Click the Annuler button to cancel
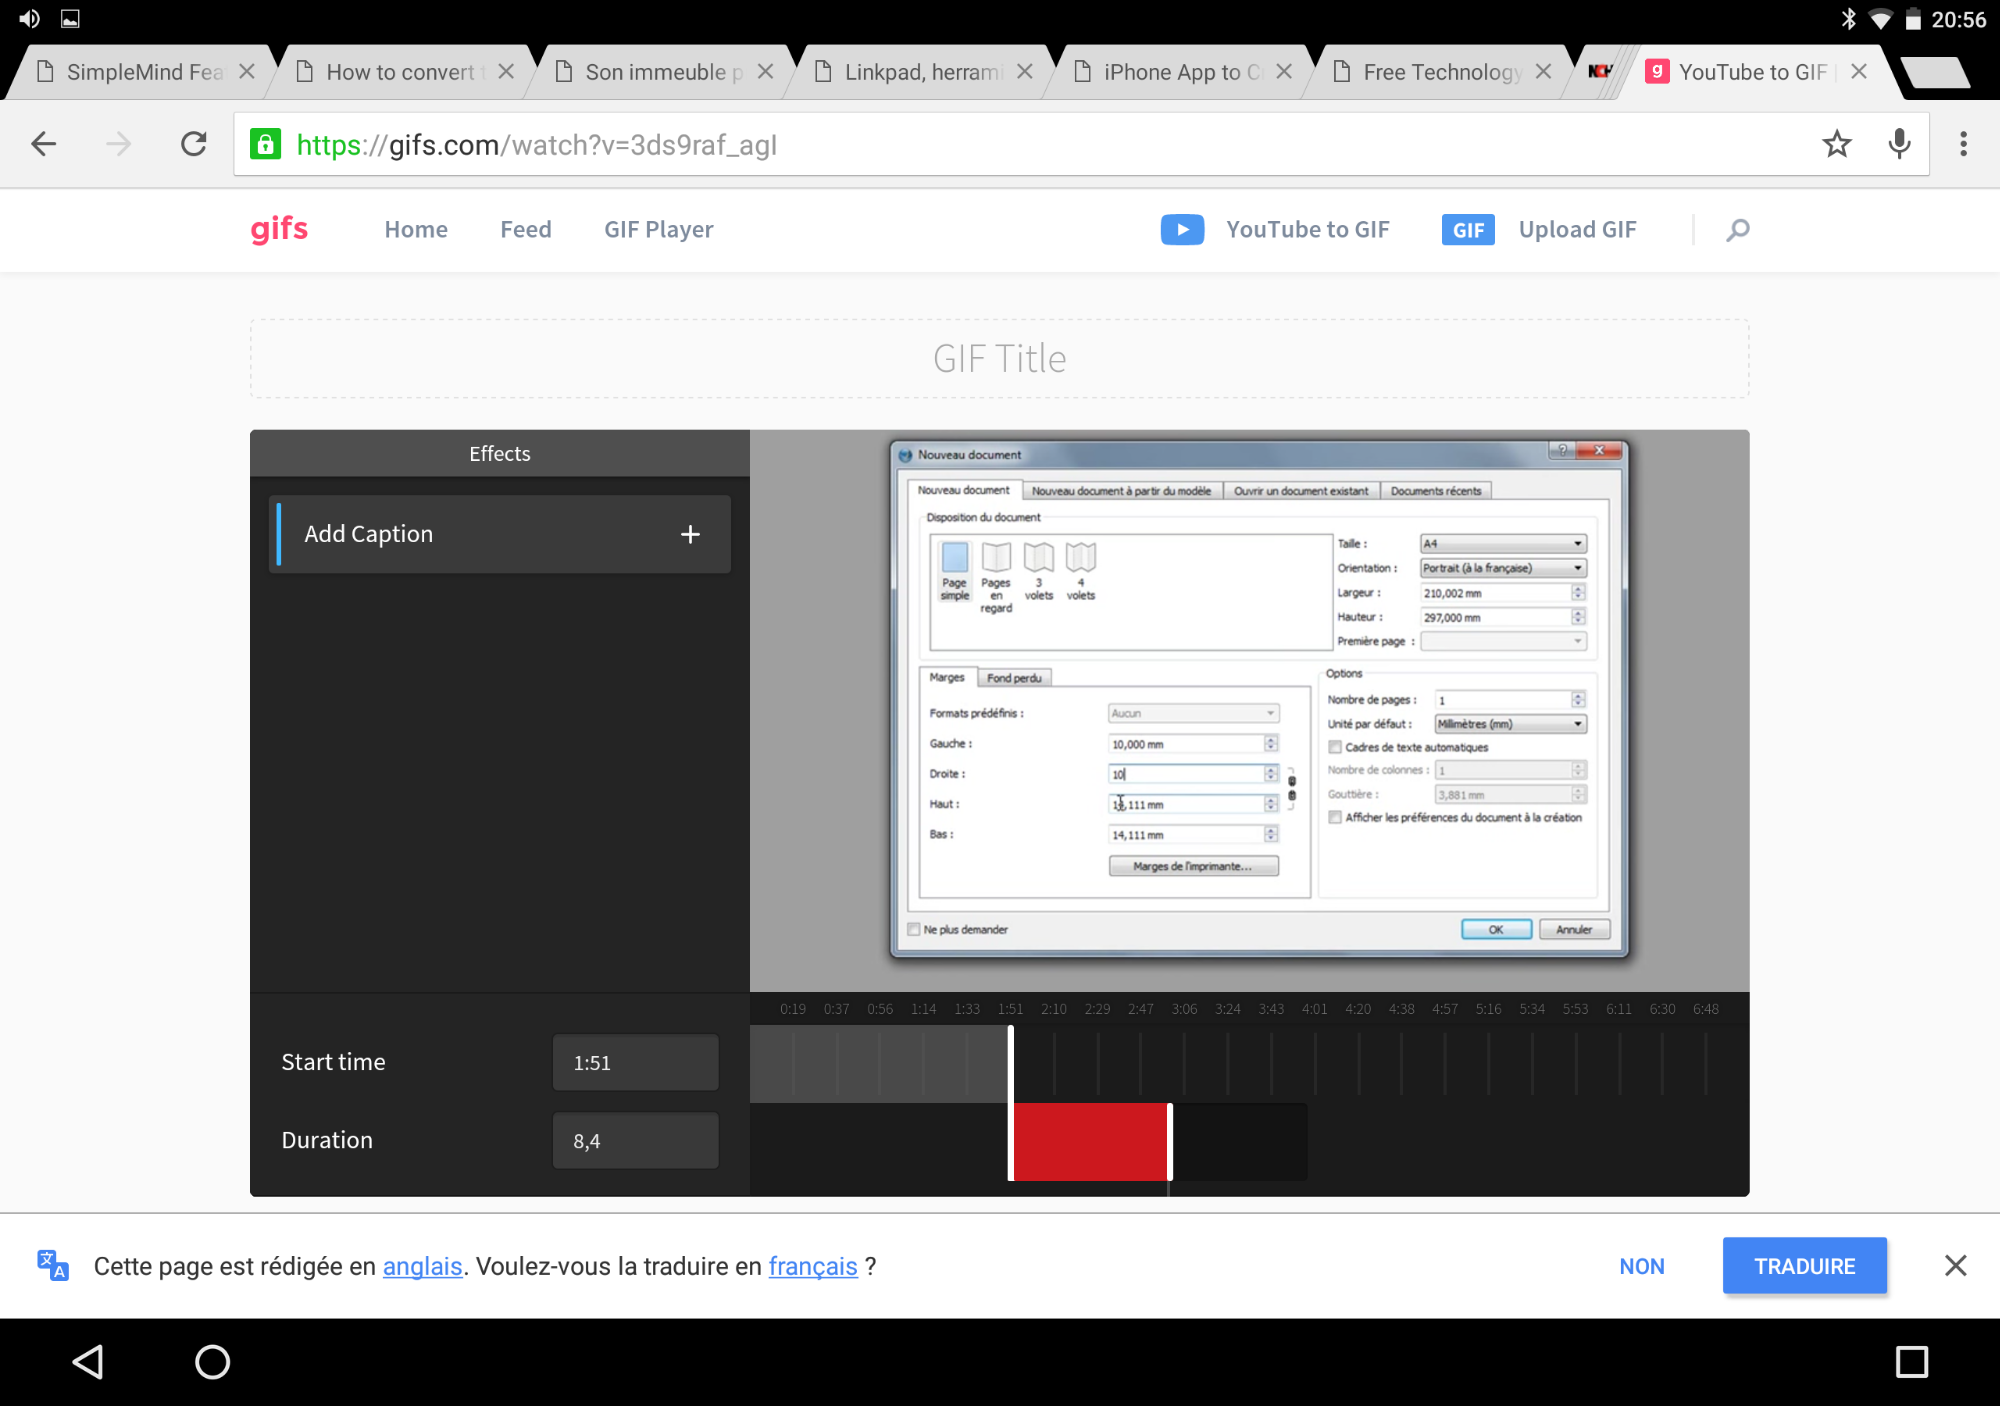The image size is (2000, 1406). [x=1574, y=928]
